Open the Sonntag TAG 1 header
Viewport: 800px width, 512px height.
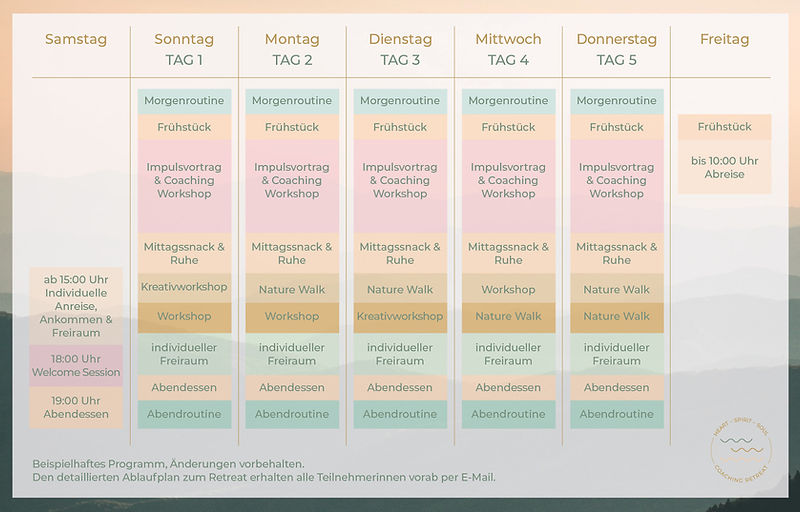click(184, 49)
